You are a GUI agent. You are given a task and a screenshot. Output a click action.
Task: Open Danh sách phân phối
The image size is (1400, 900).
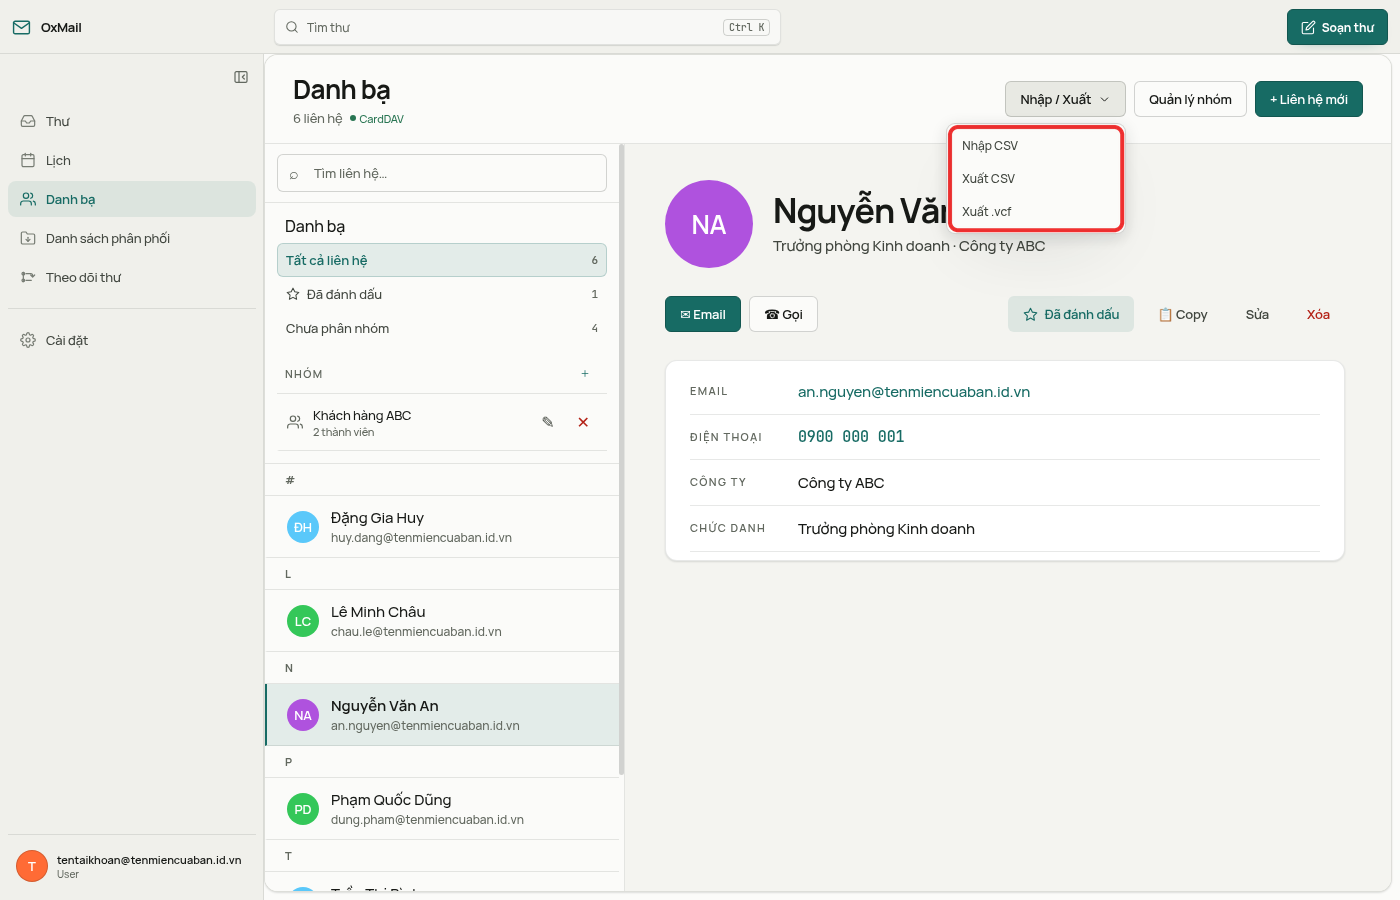coord(132,238)
